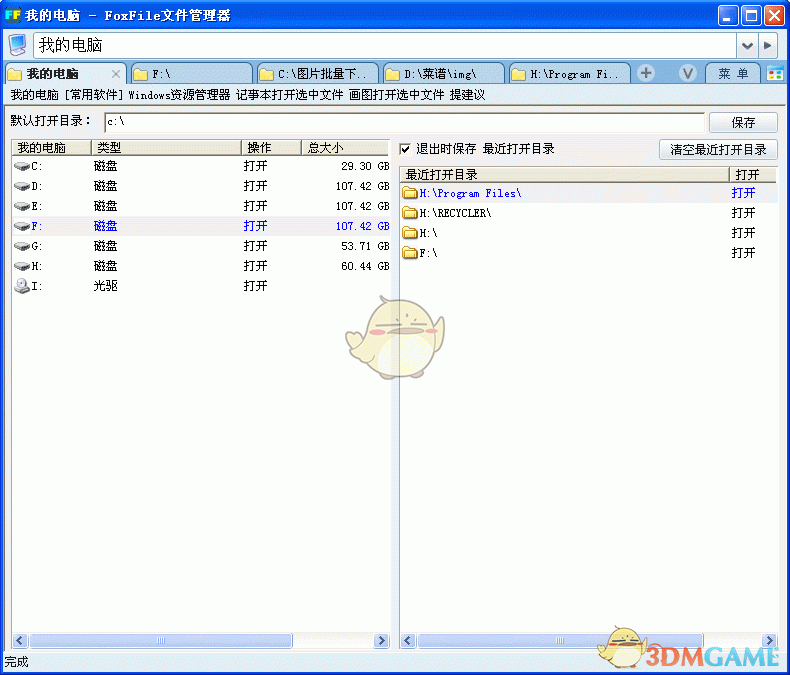Click the 清空最近打开目录 button
Screen dimensions: 790x675
tap(718, 150)
